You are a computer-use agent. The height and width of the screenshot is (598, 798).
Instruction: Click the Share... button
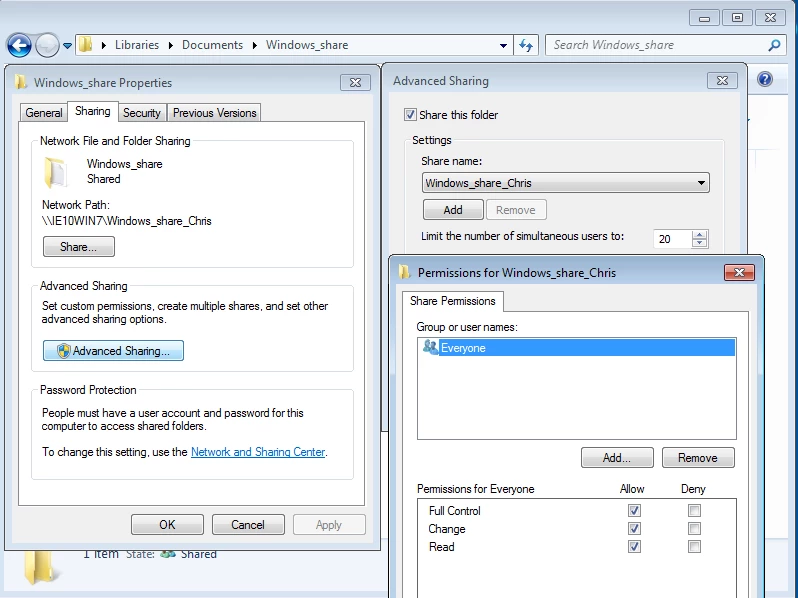pyautogui.click(x=78, y=247)
